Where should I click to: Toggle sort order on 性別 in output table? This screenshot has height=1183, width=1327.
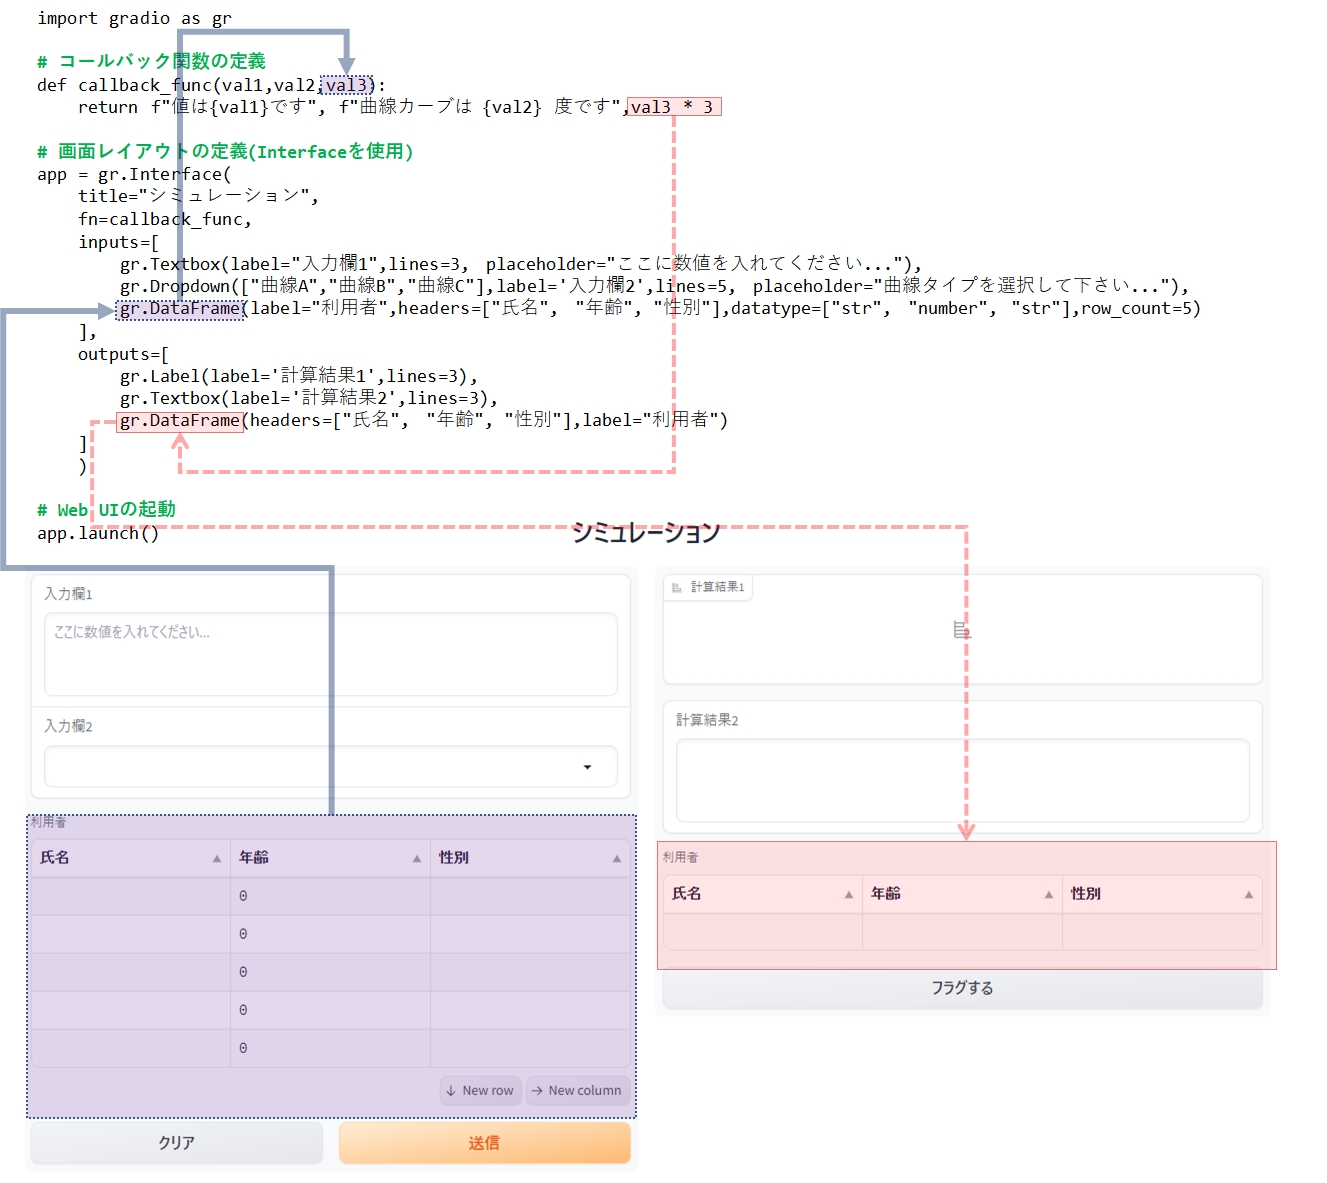click(1248, 893)
